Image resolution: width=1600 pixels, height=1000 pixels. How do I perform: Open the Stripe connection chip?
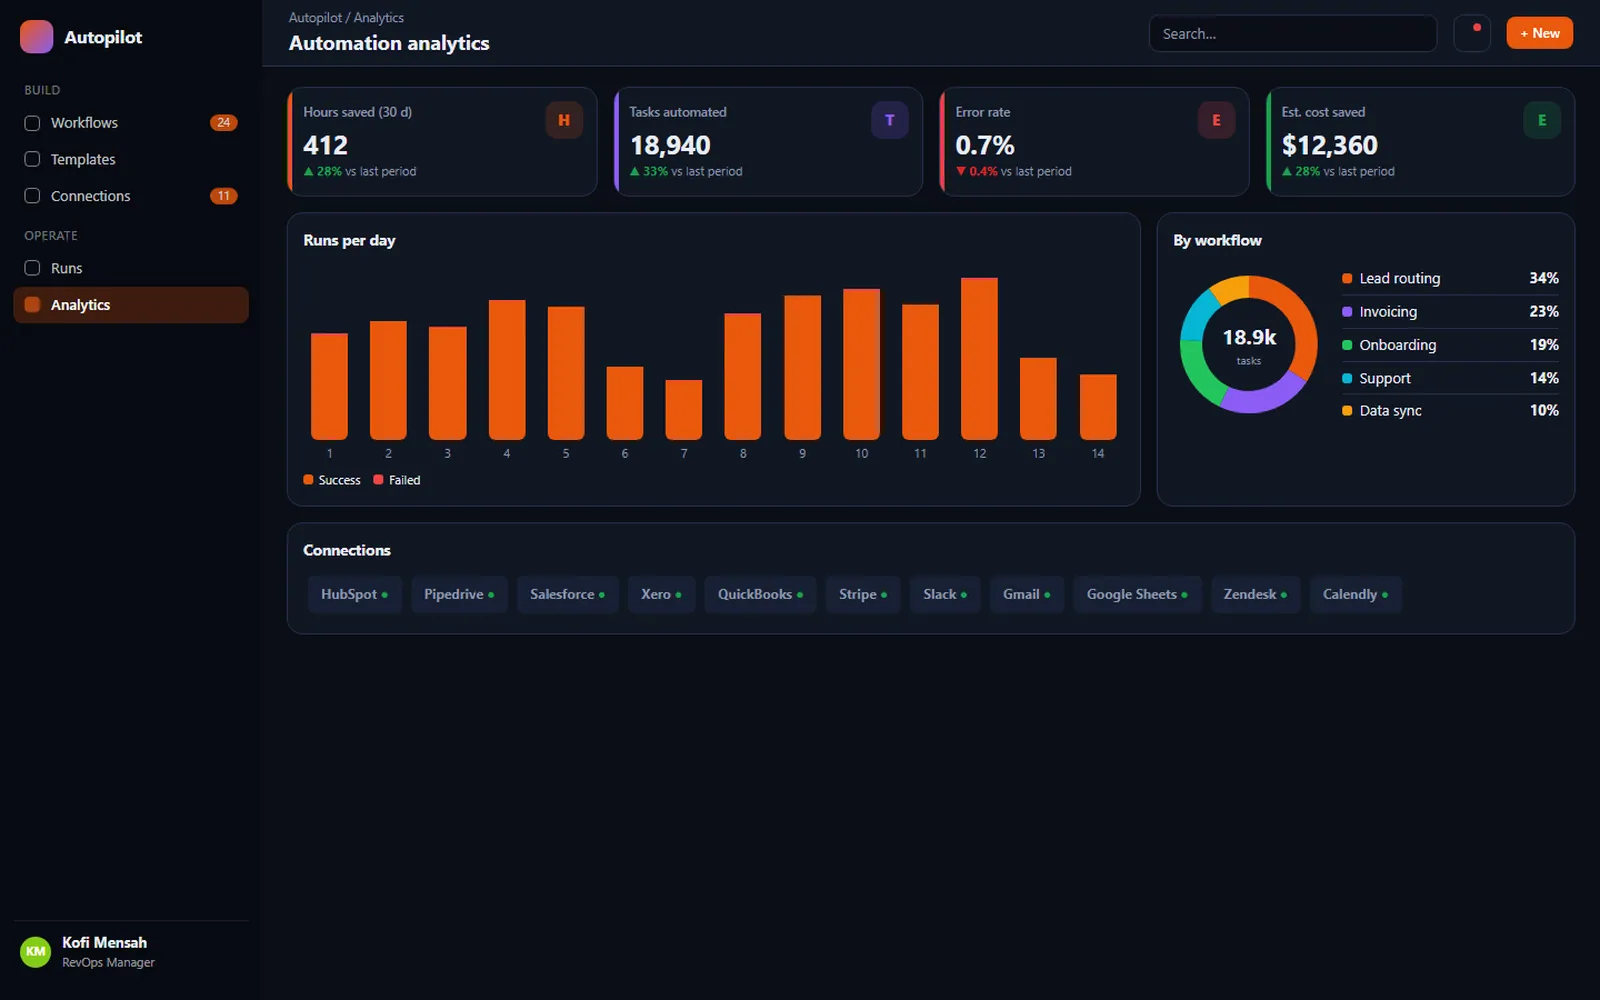pyautogui.click(x=863, y=594)
